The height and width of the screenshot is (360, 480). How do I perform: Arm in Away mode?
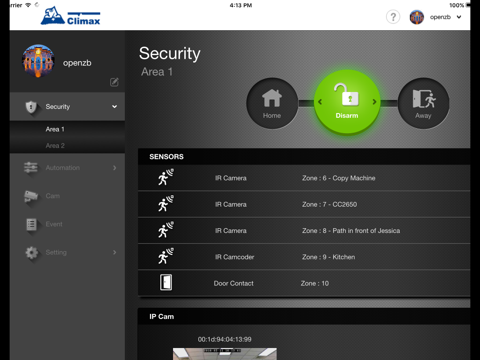coord(423,103)
